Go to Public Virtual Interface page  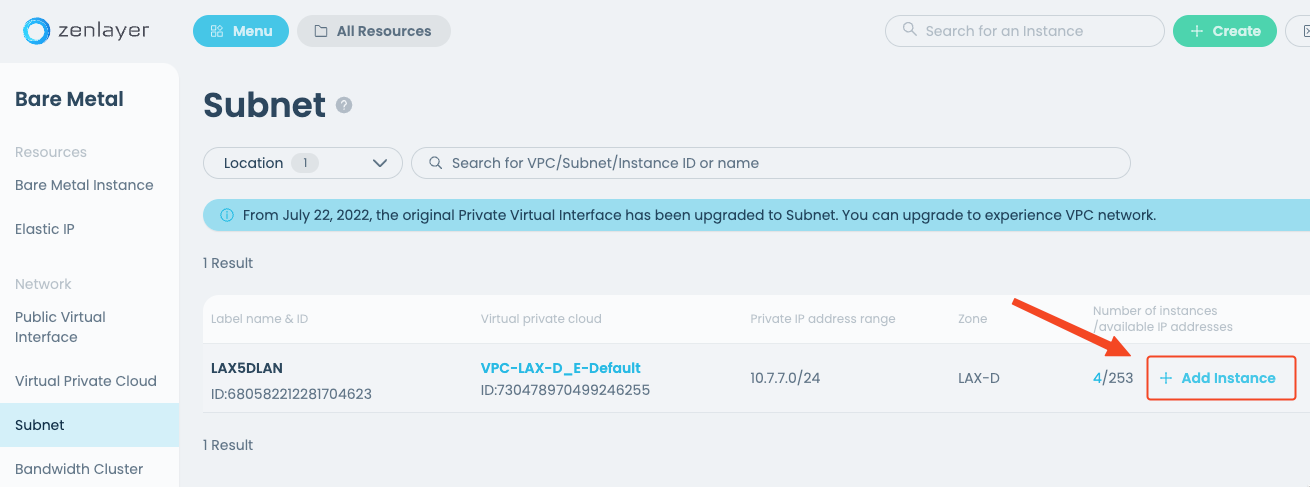(60, 327)
